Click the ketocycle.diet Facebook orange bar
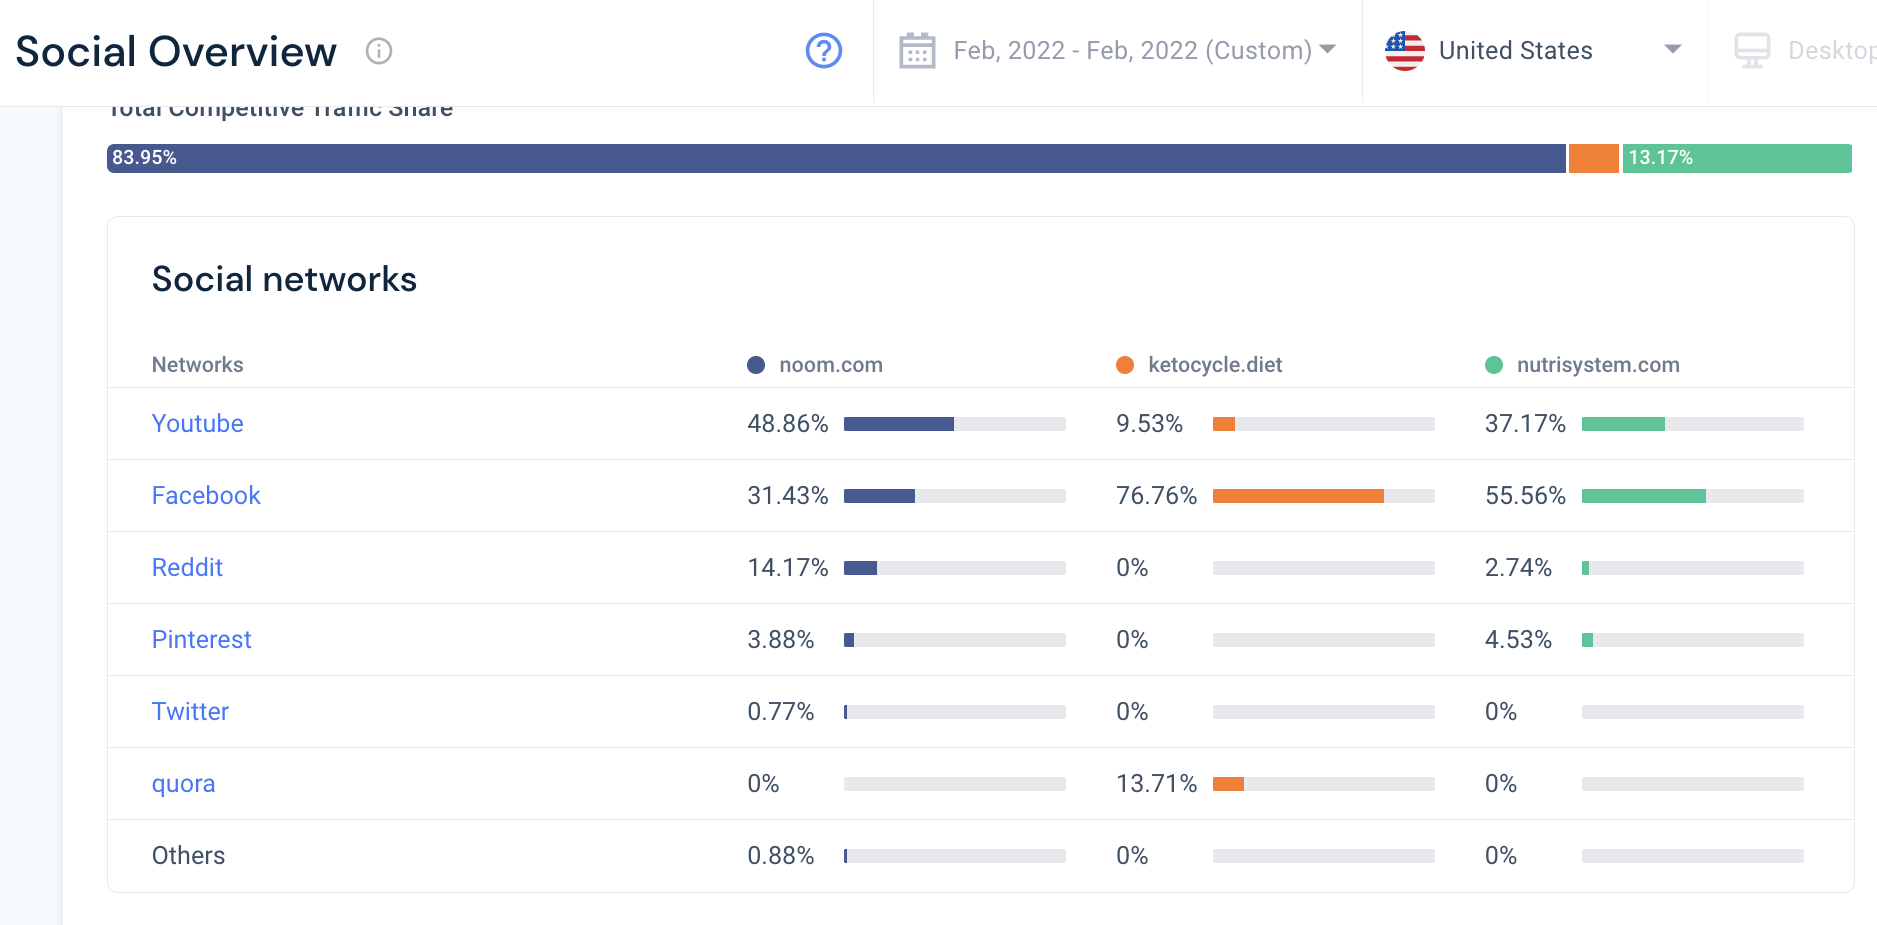Screen dimensions: 1877x925 point(1298,496)
